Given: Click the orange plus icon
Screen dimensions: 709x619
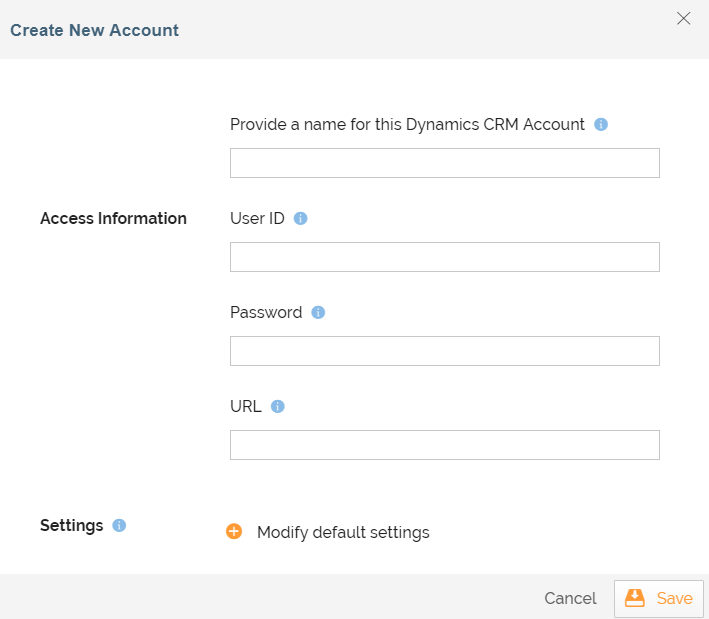Looking at the screenshot, I should click(x=234, y=532).
